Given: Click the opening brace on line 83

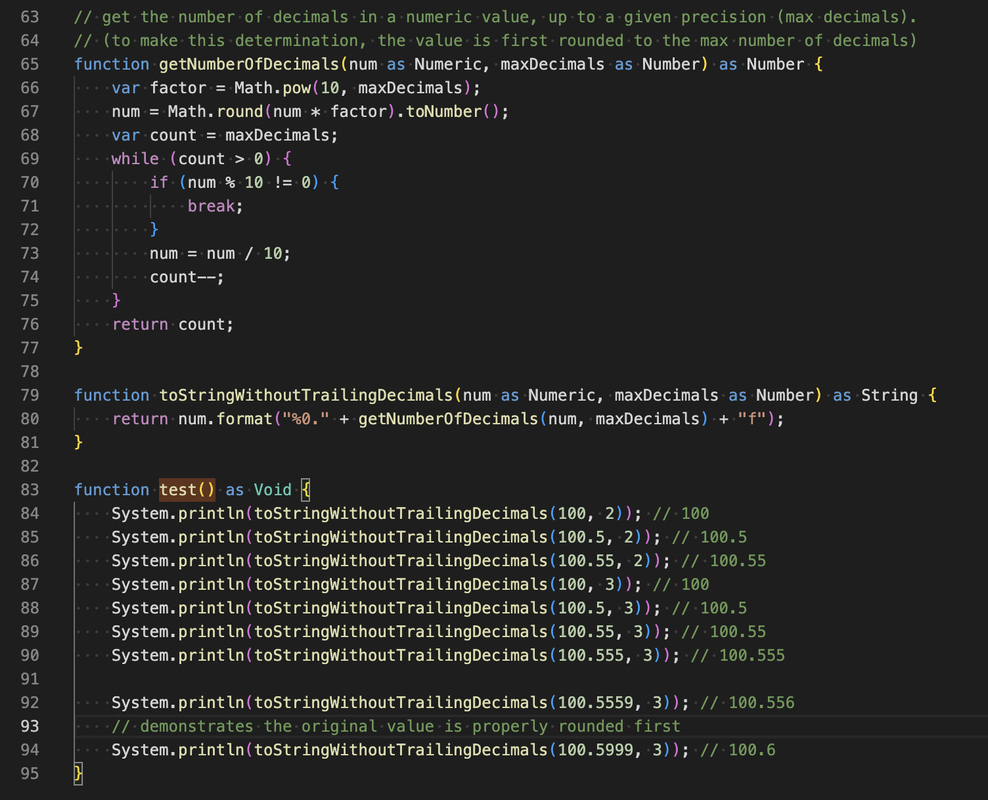Looking at the screenshot, I should 306,489.
